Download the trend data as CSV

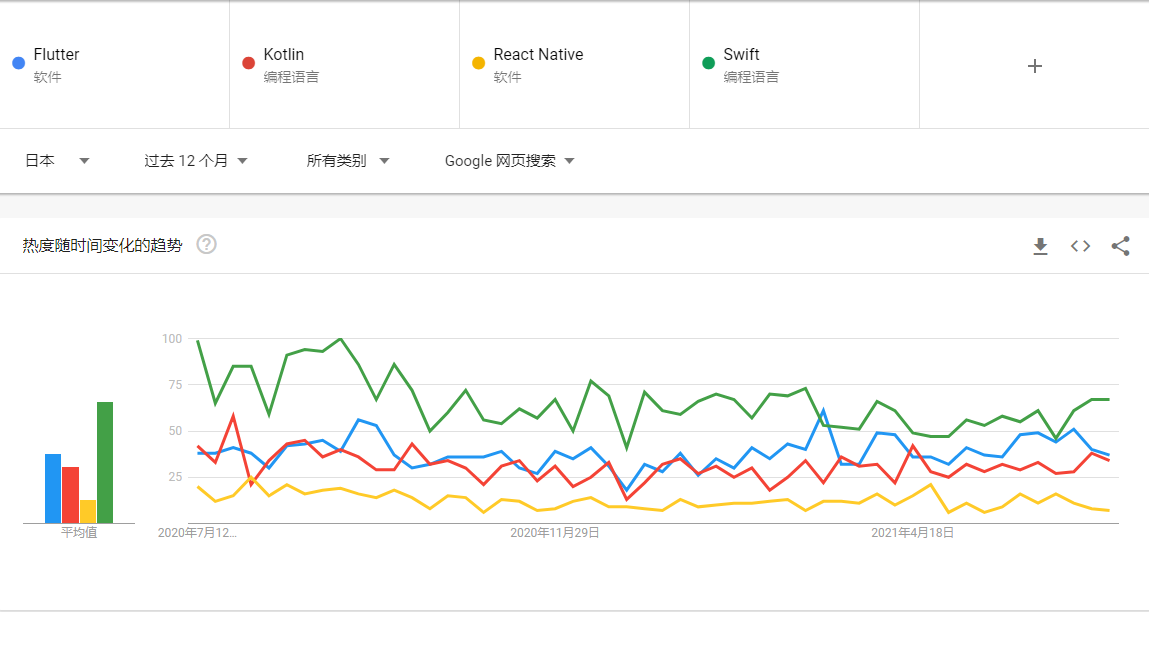(1040, 246)
